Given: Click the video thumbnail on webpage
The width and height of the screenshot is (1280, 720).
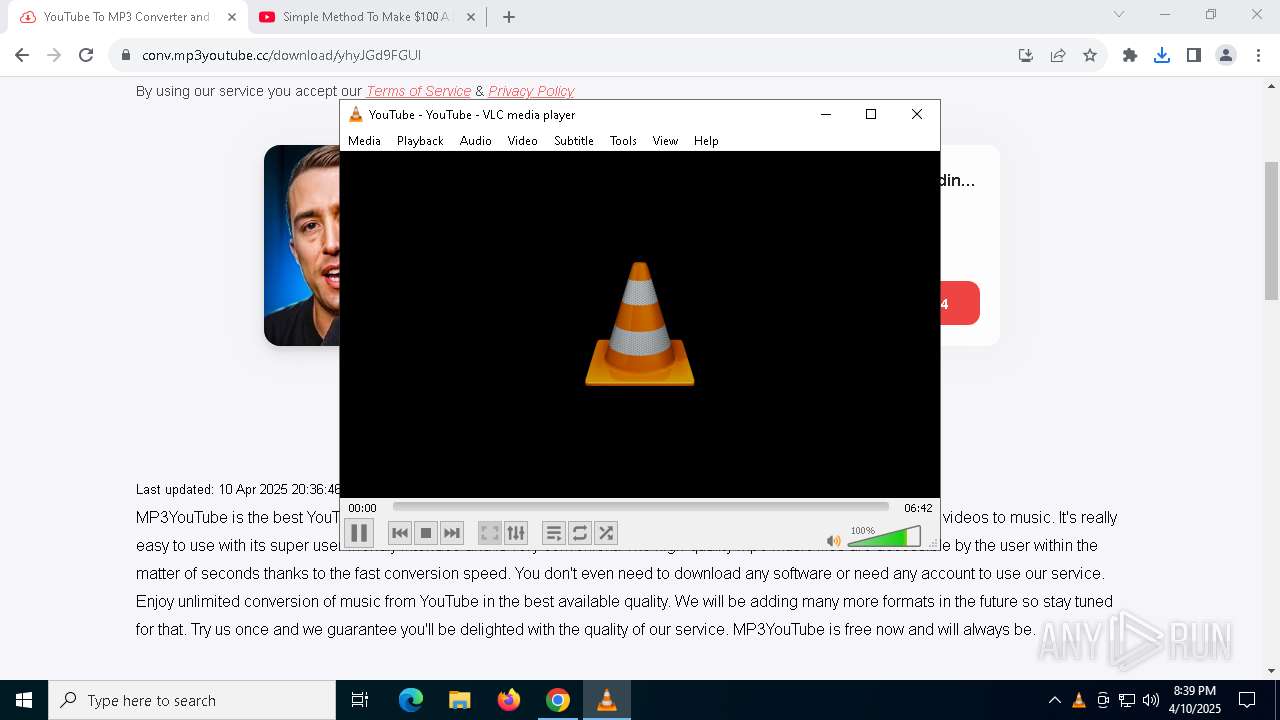Looking at the screenshot, I should tap(301, 245).
